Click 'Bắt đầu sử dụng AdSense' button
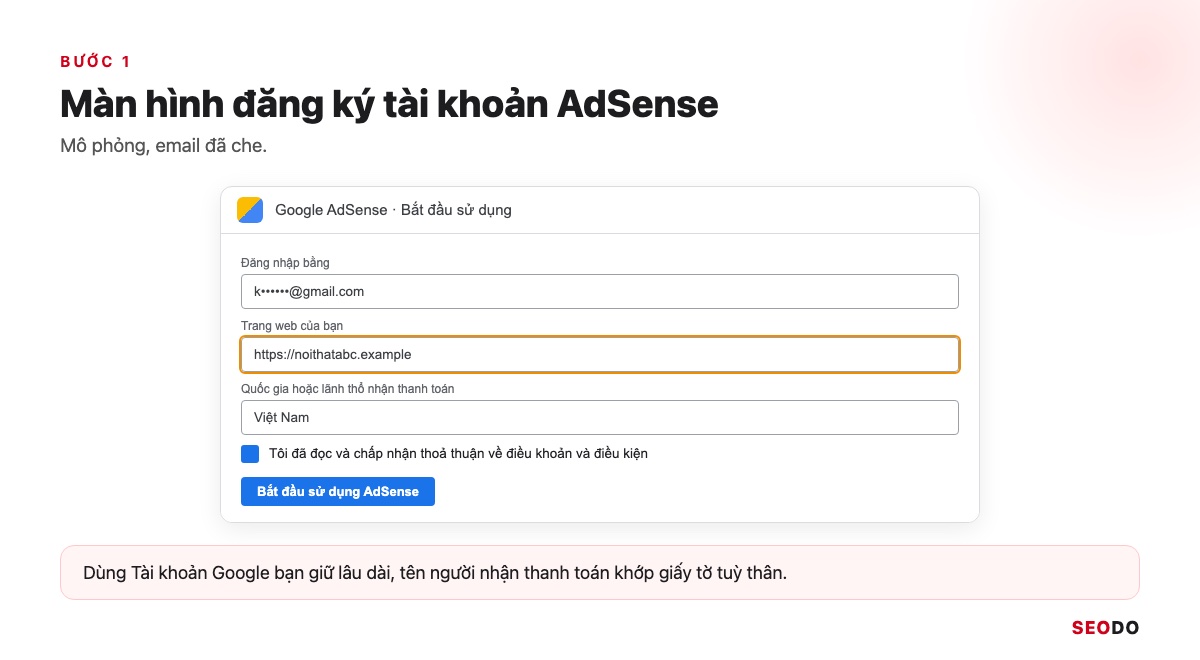 tap(338, 492)
